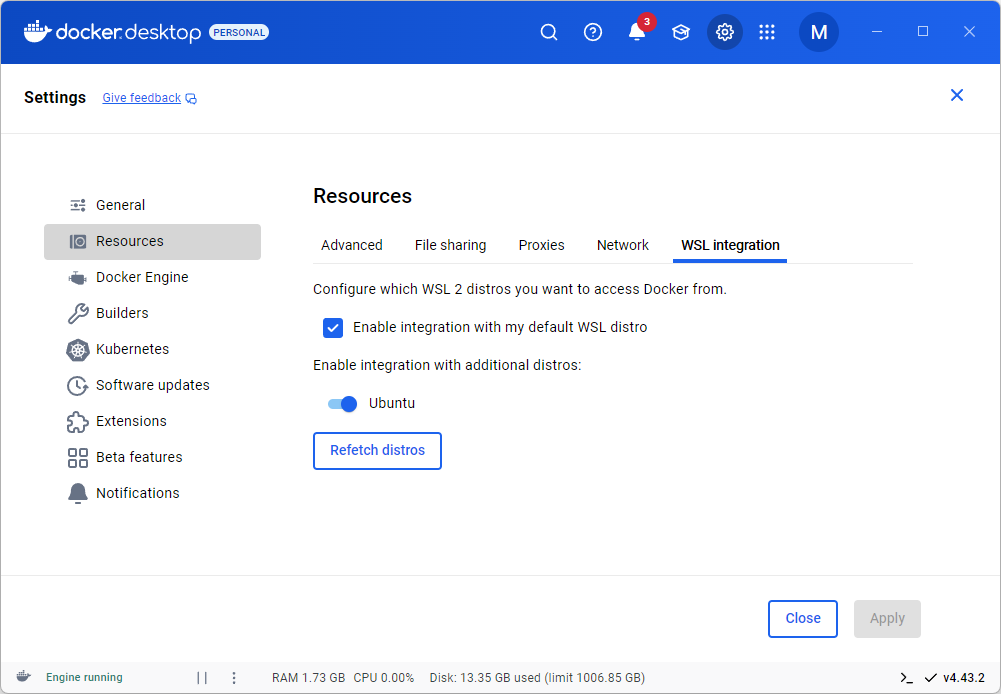Uncheck default WSL distro integration checkbox

[333, 327]
